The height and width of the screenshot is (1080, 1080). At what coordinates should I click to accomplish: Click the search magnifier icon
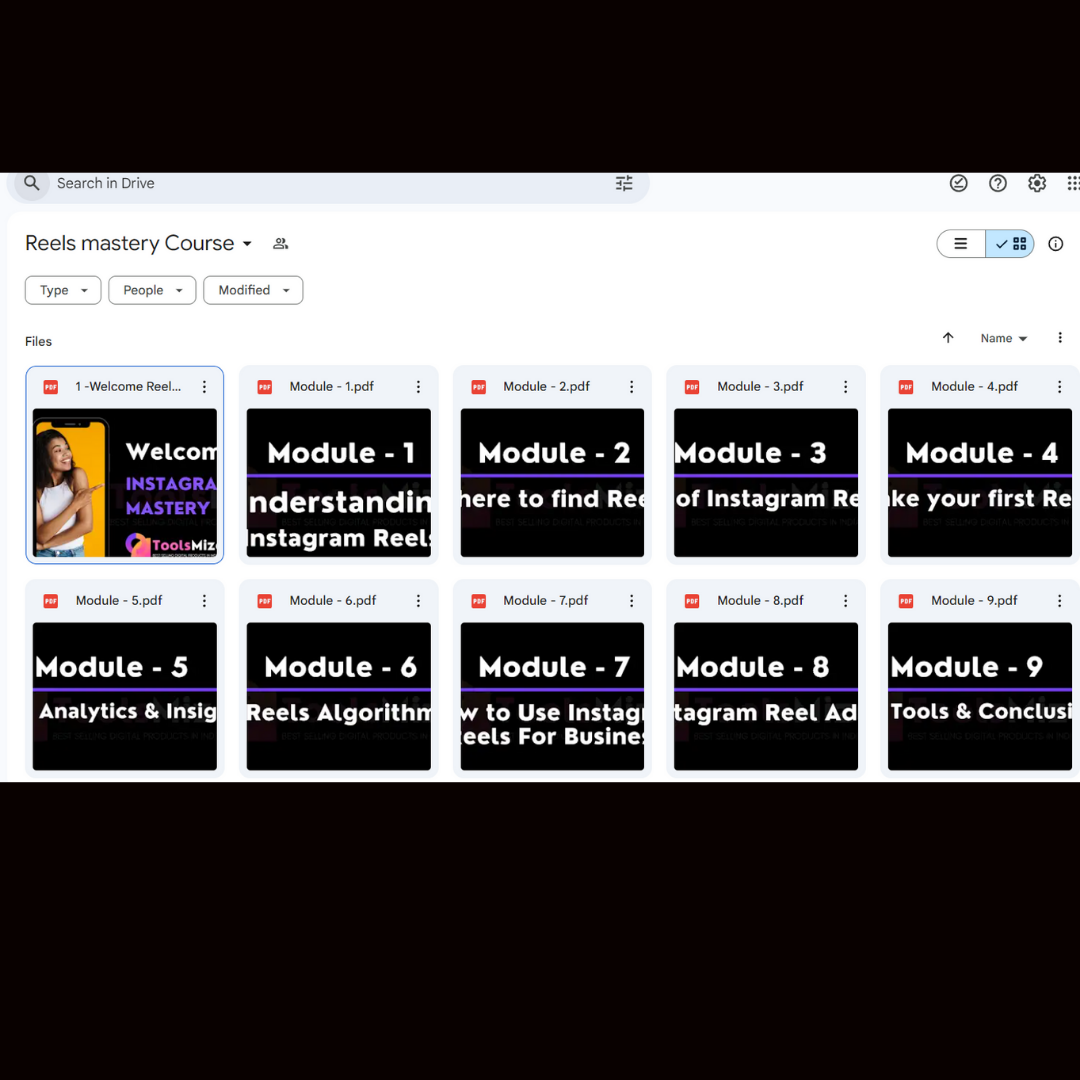[x=32, y=183]
